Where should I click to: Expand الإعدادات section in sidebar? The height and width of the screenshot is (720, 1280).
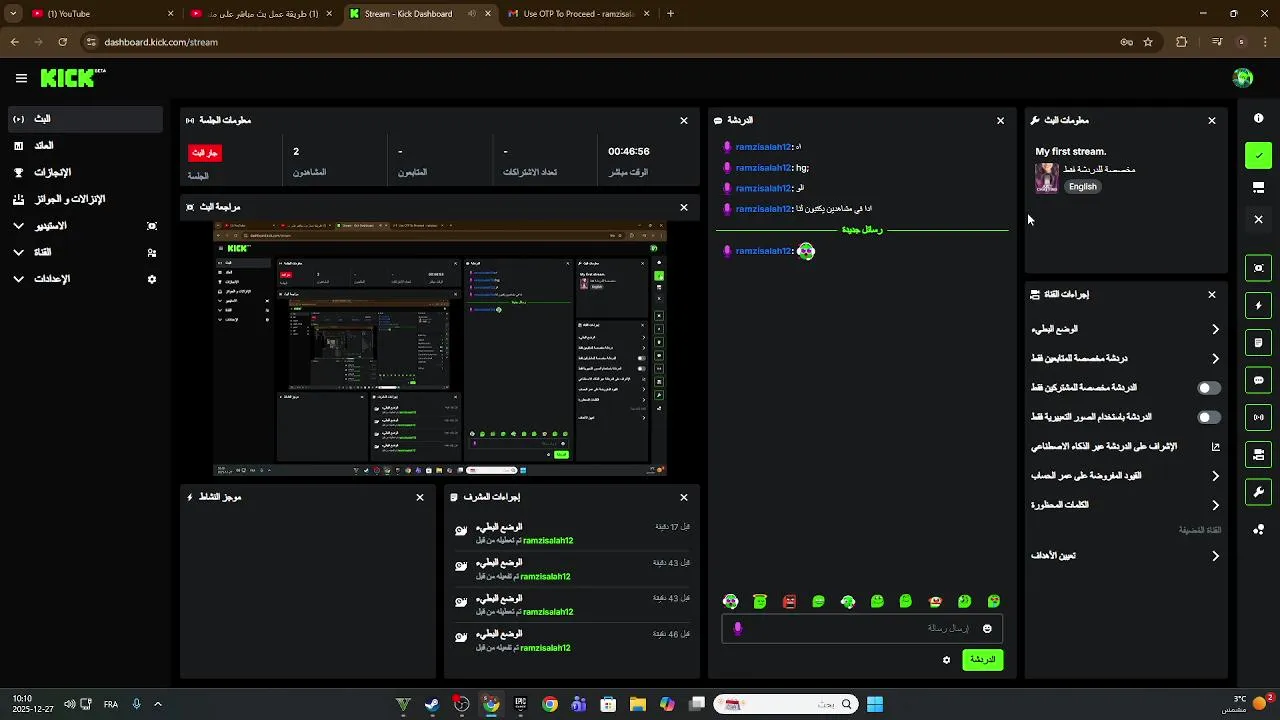(x=18, y=279)
